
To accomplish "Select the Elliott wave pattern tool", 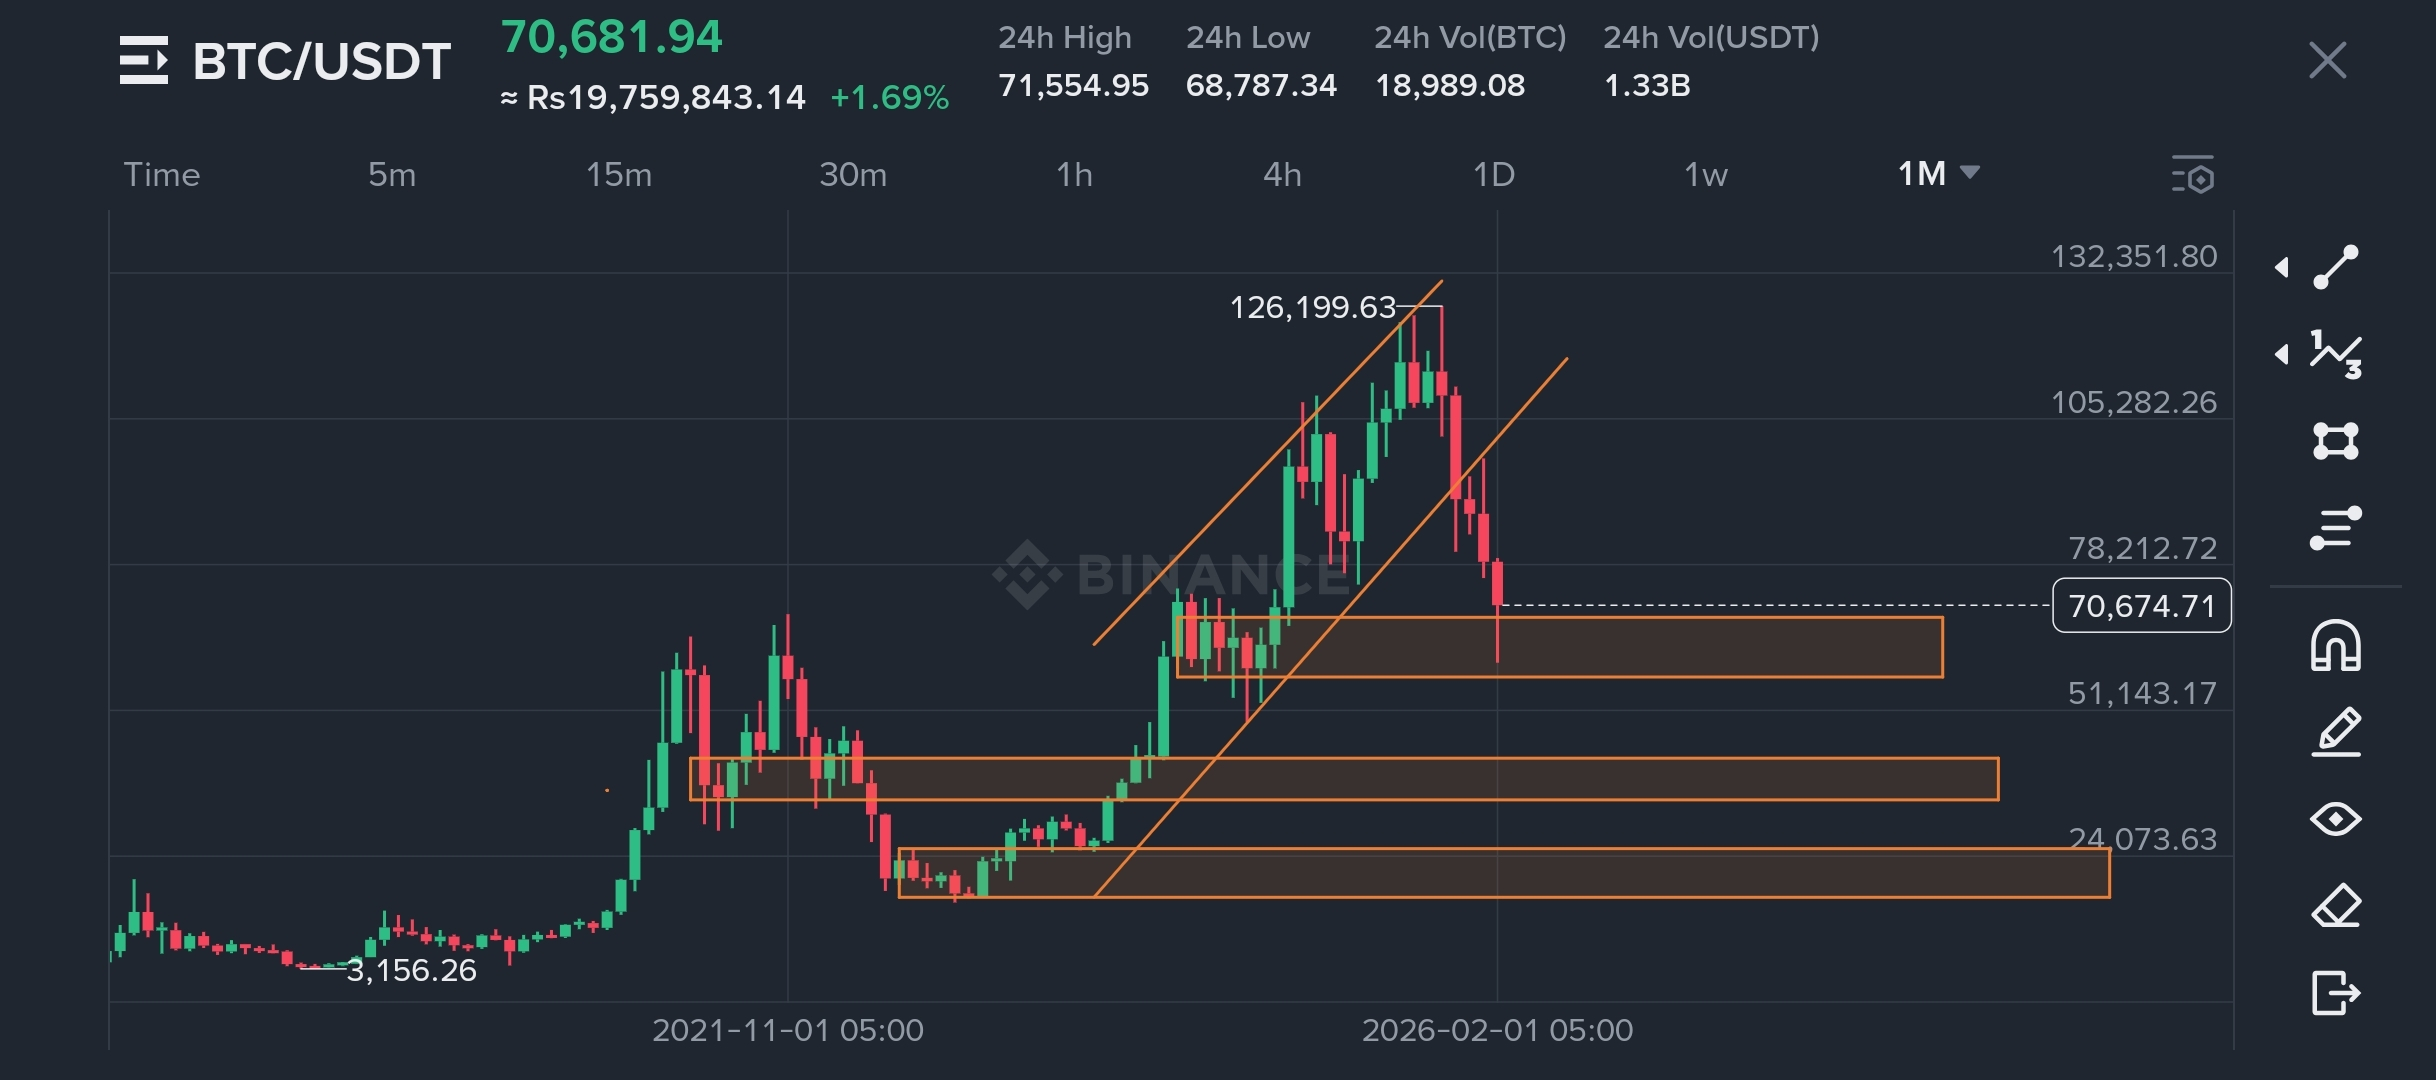I will [2336, 354].
